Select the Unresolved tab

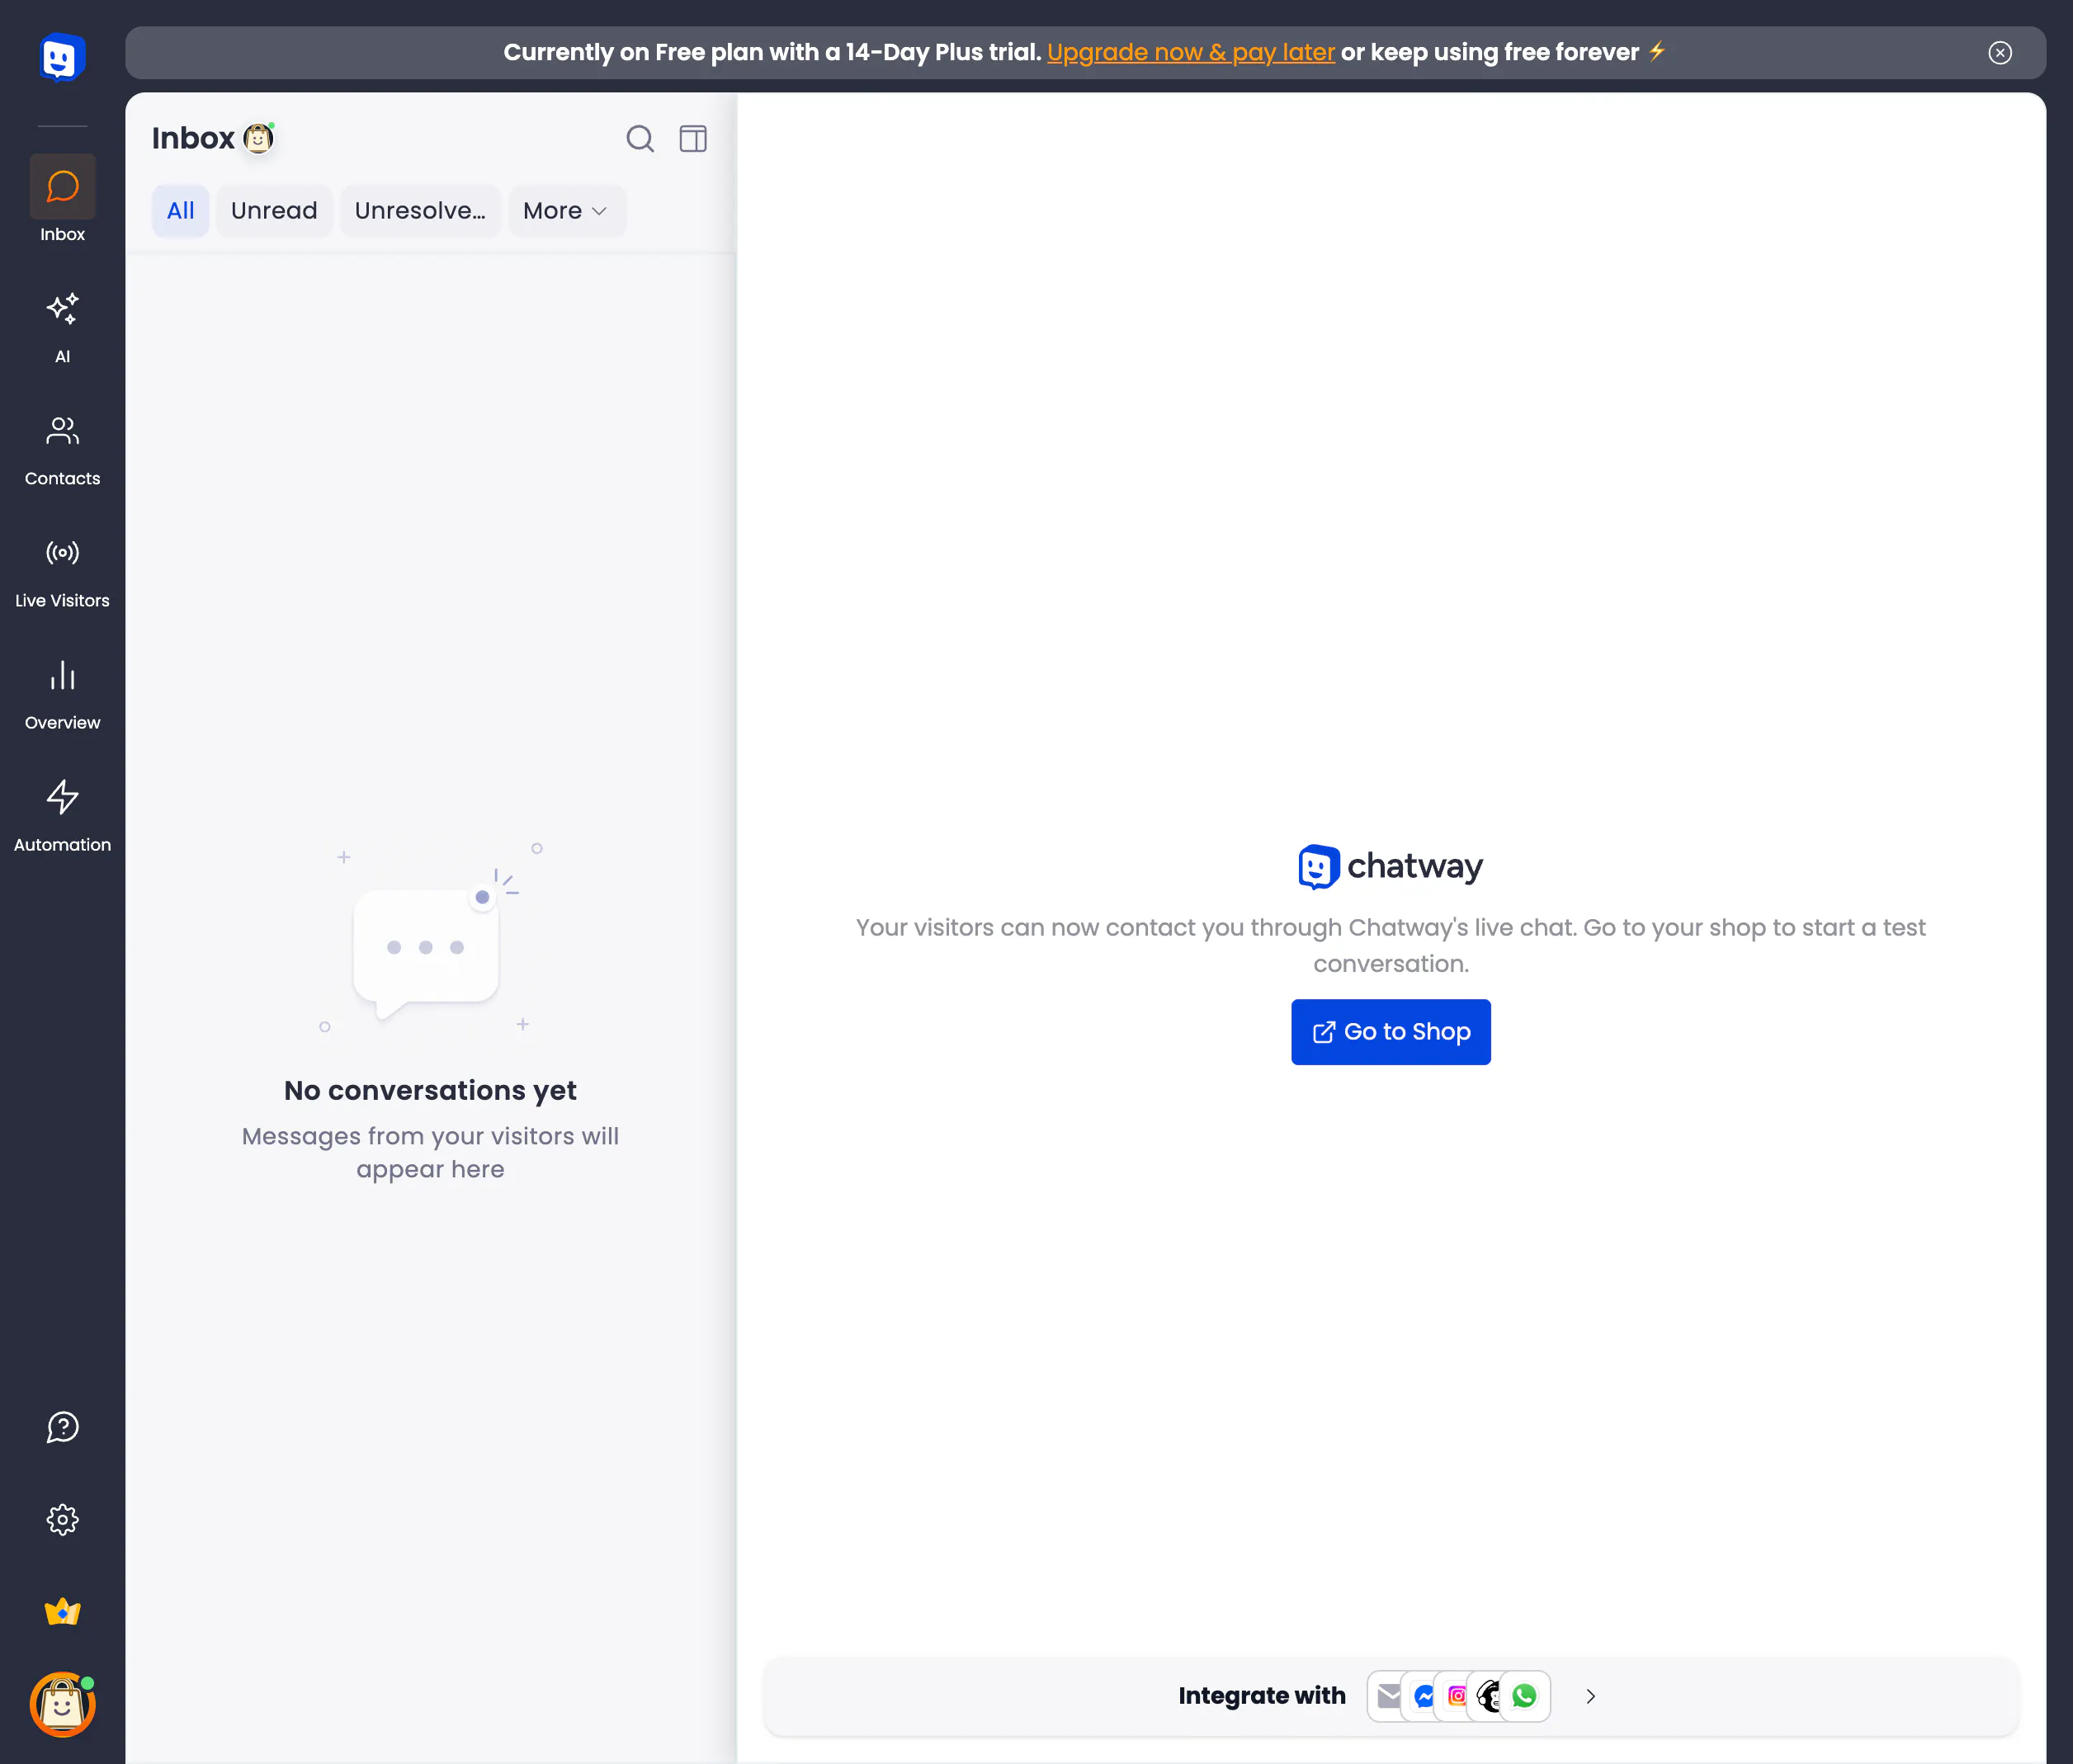pyautogui.click(x=420, y=211)
